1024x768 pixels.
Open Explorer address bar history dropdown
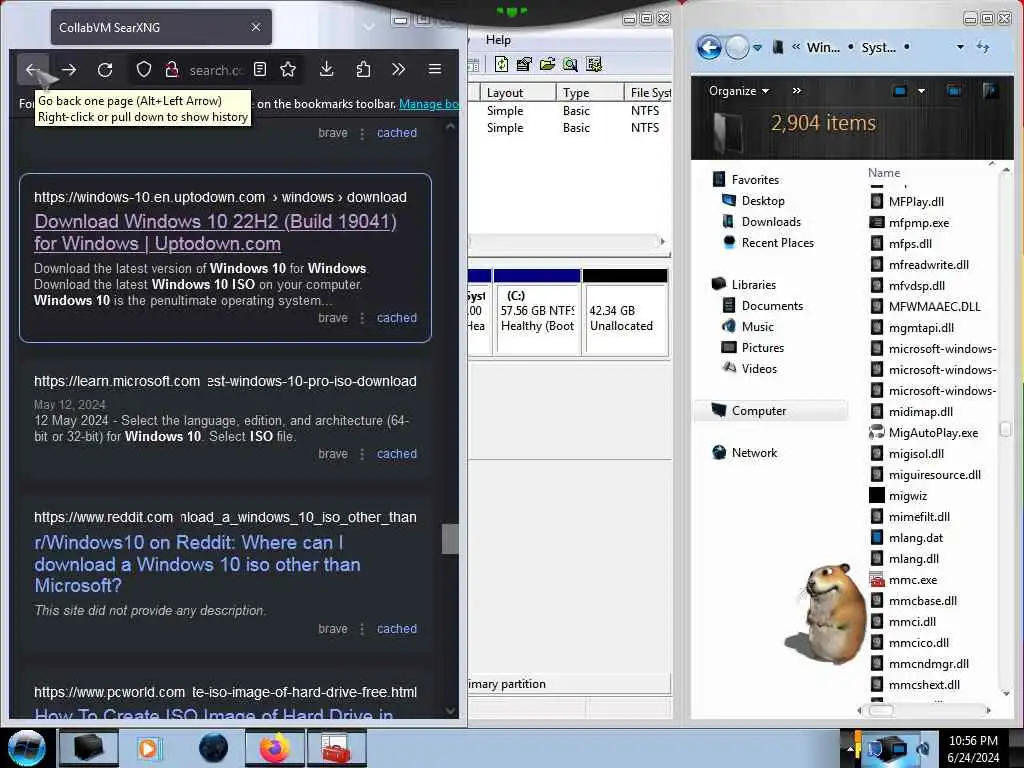(960, 47)
